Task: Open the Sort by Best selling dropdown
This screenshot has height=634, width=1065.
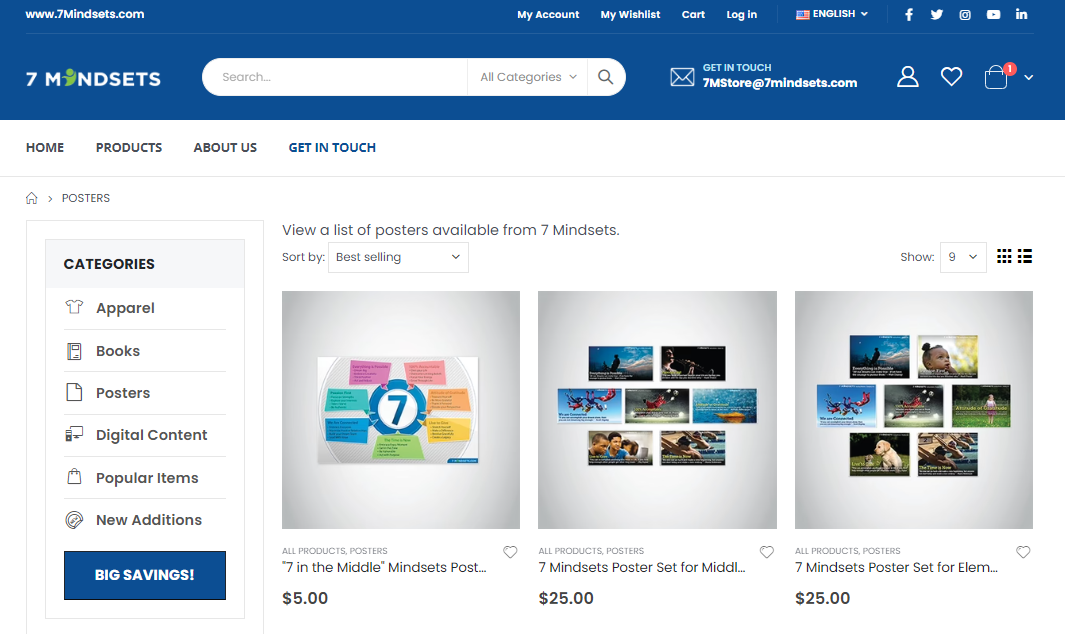Action: pyautogui.click(x=398, y=257)
